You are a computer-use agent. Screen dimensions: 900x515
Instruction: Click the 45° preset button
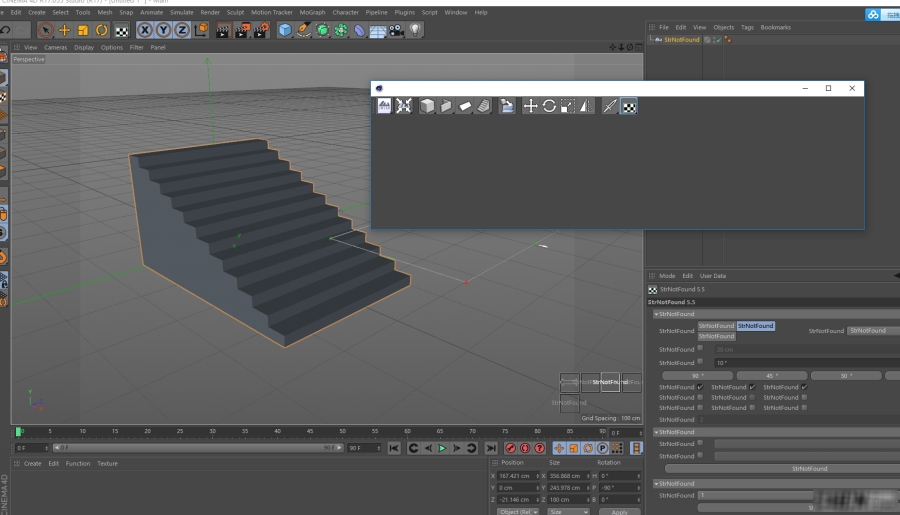tap(772, 376)
